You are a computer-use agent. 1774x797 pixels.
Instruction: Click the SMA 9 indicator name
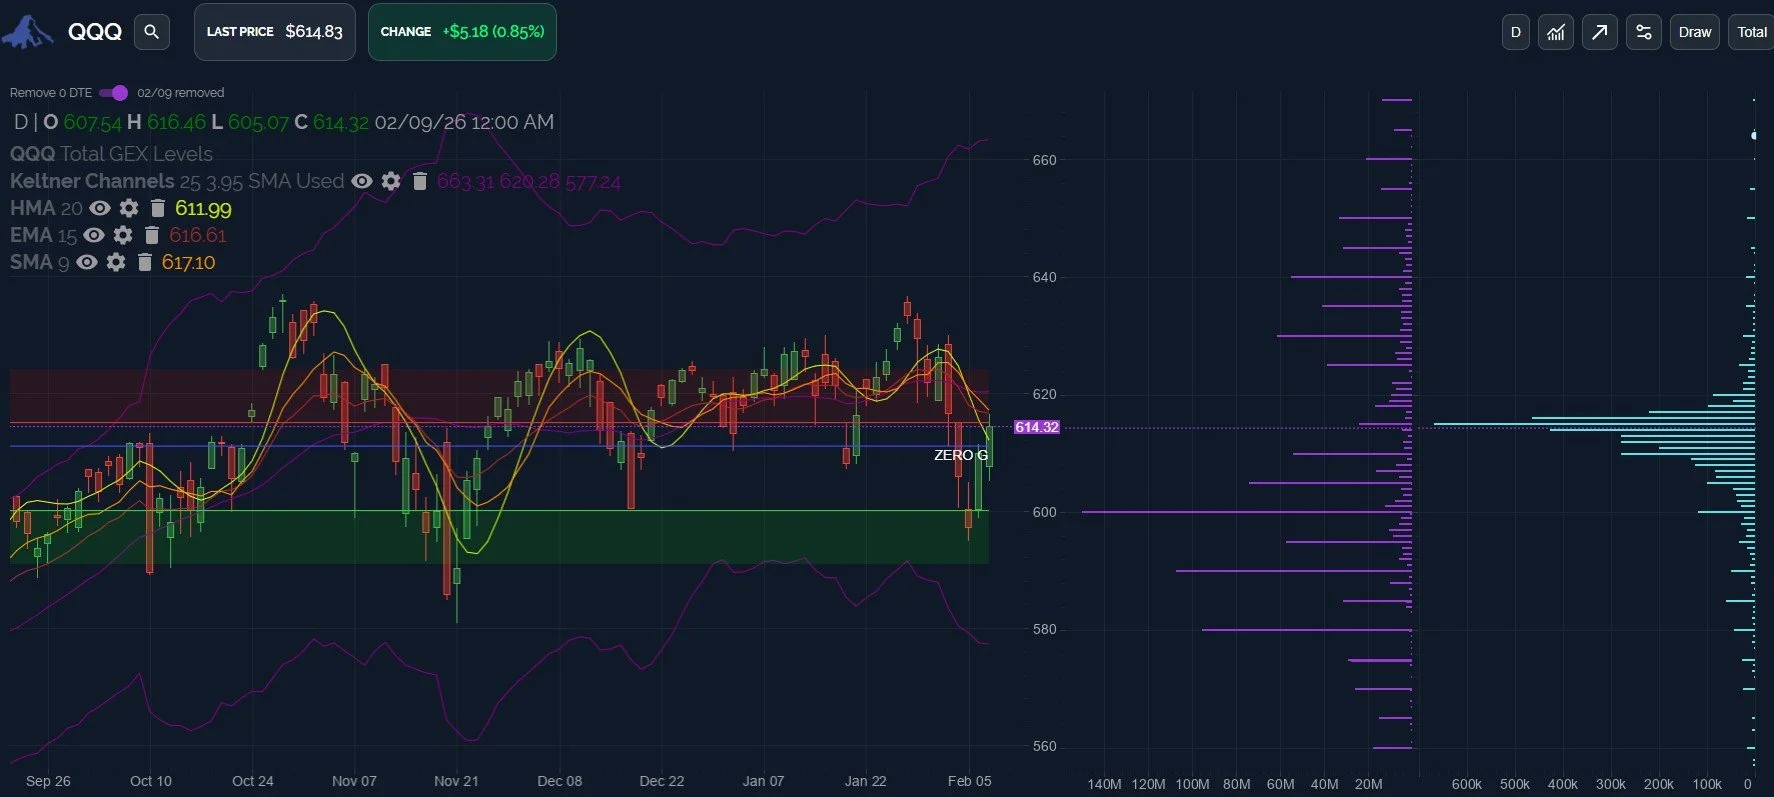[x=40, y=262]
